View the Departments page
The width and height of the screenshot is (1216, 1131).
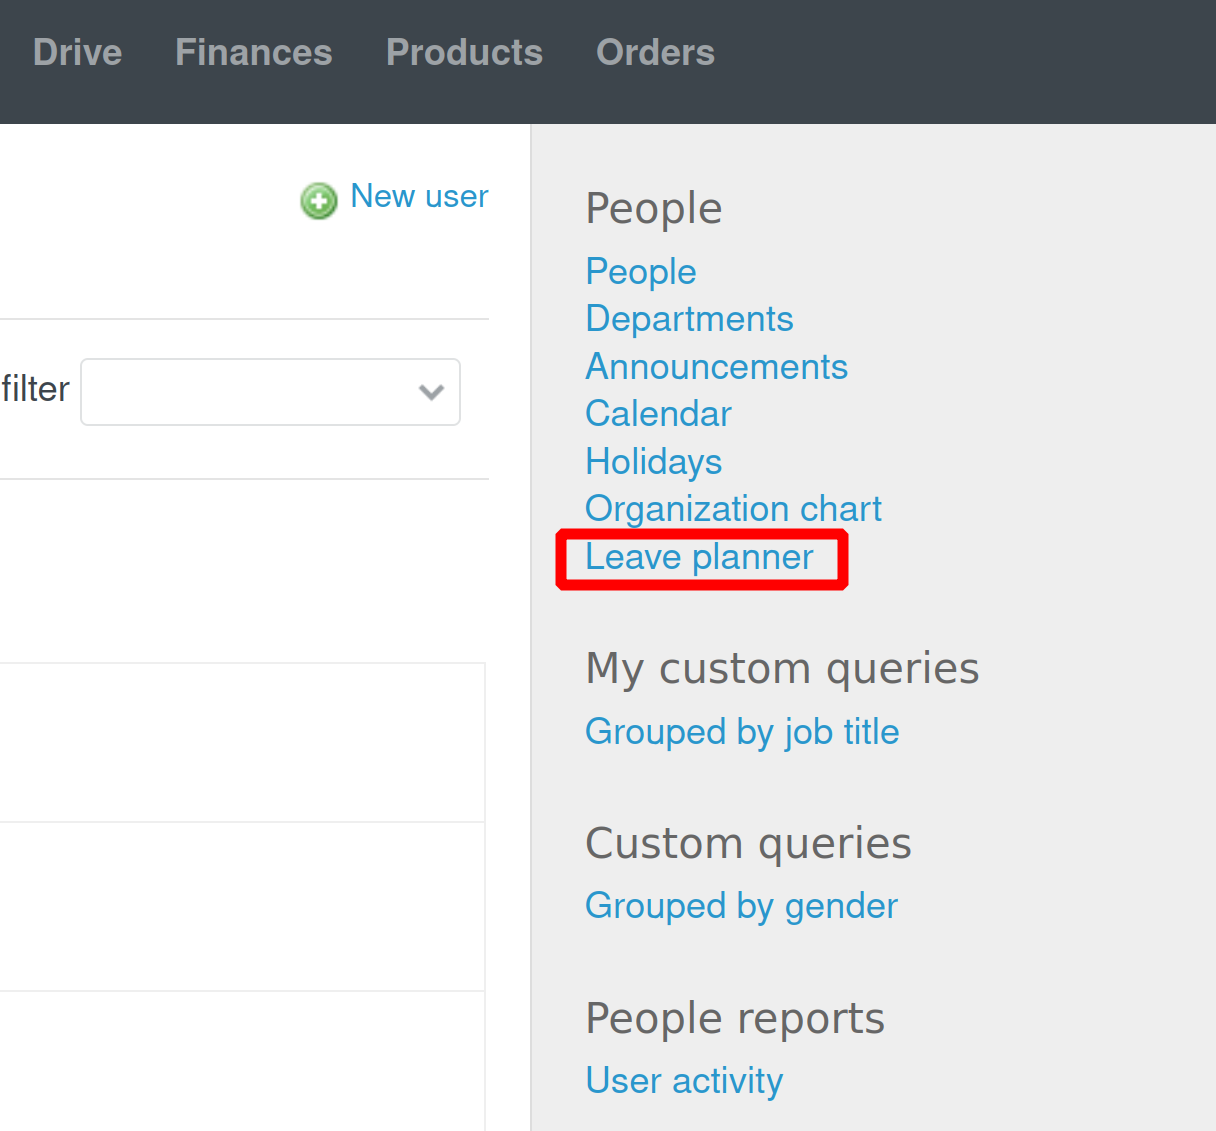(x=689, y=318)
